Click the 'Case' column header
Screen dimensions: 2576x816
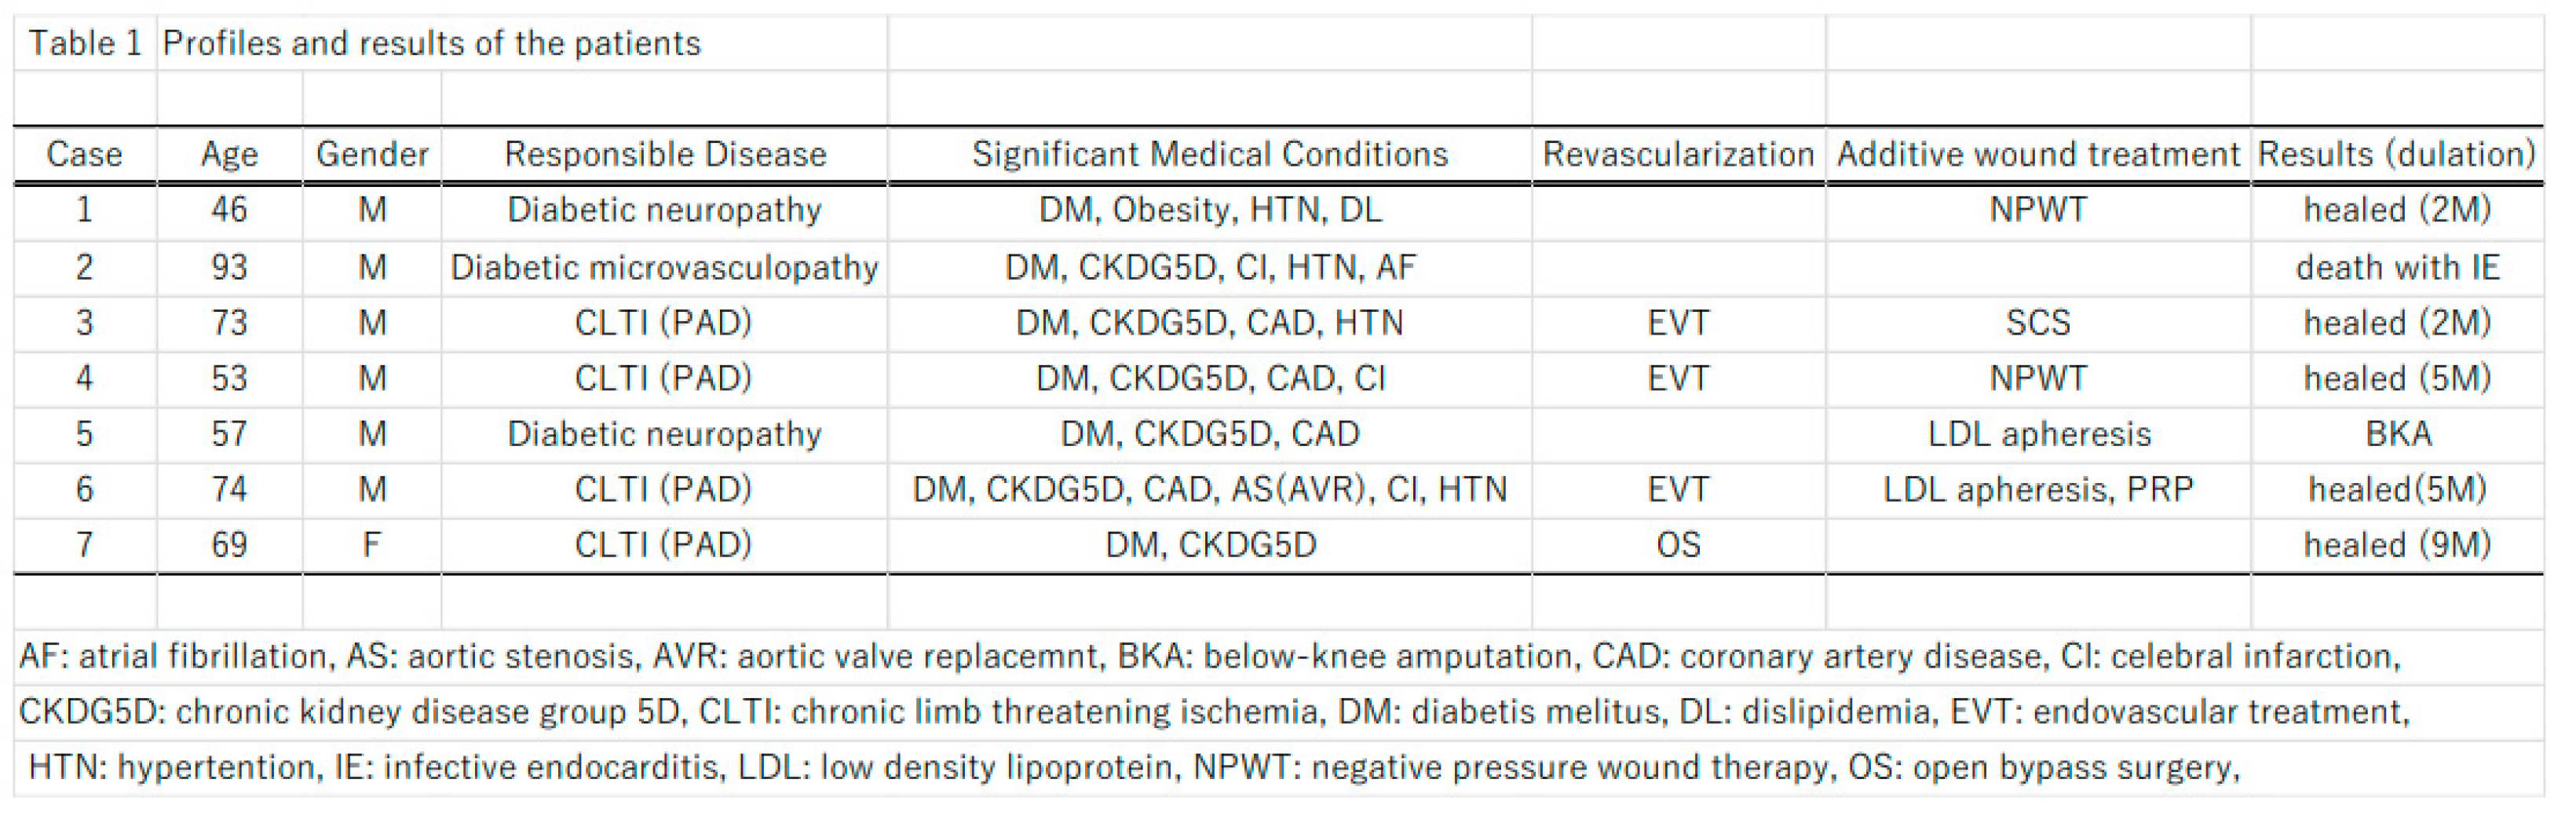[84, 154]
